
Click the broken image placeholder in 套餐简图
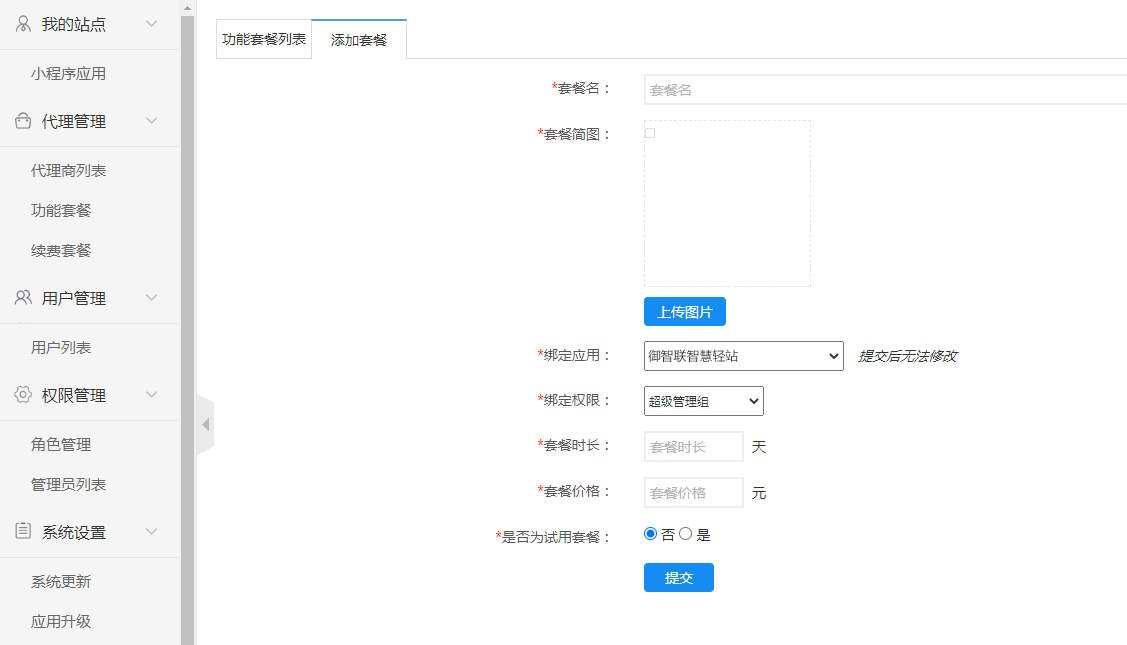(650, 133)
